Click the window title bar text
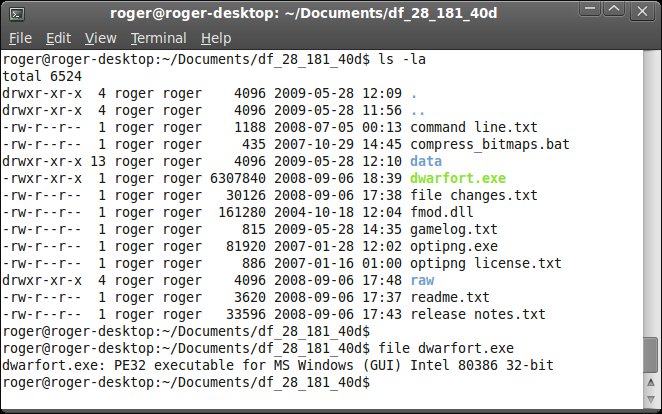662x414 pixels. [331, 14]
